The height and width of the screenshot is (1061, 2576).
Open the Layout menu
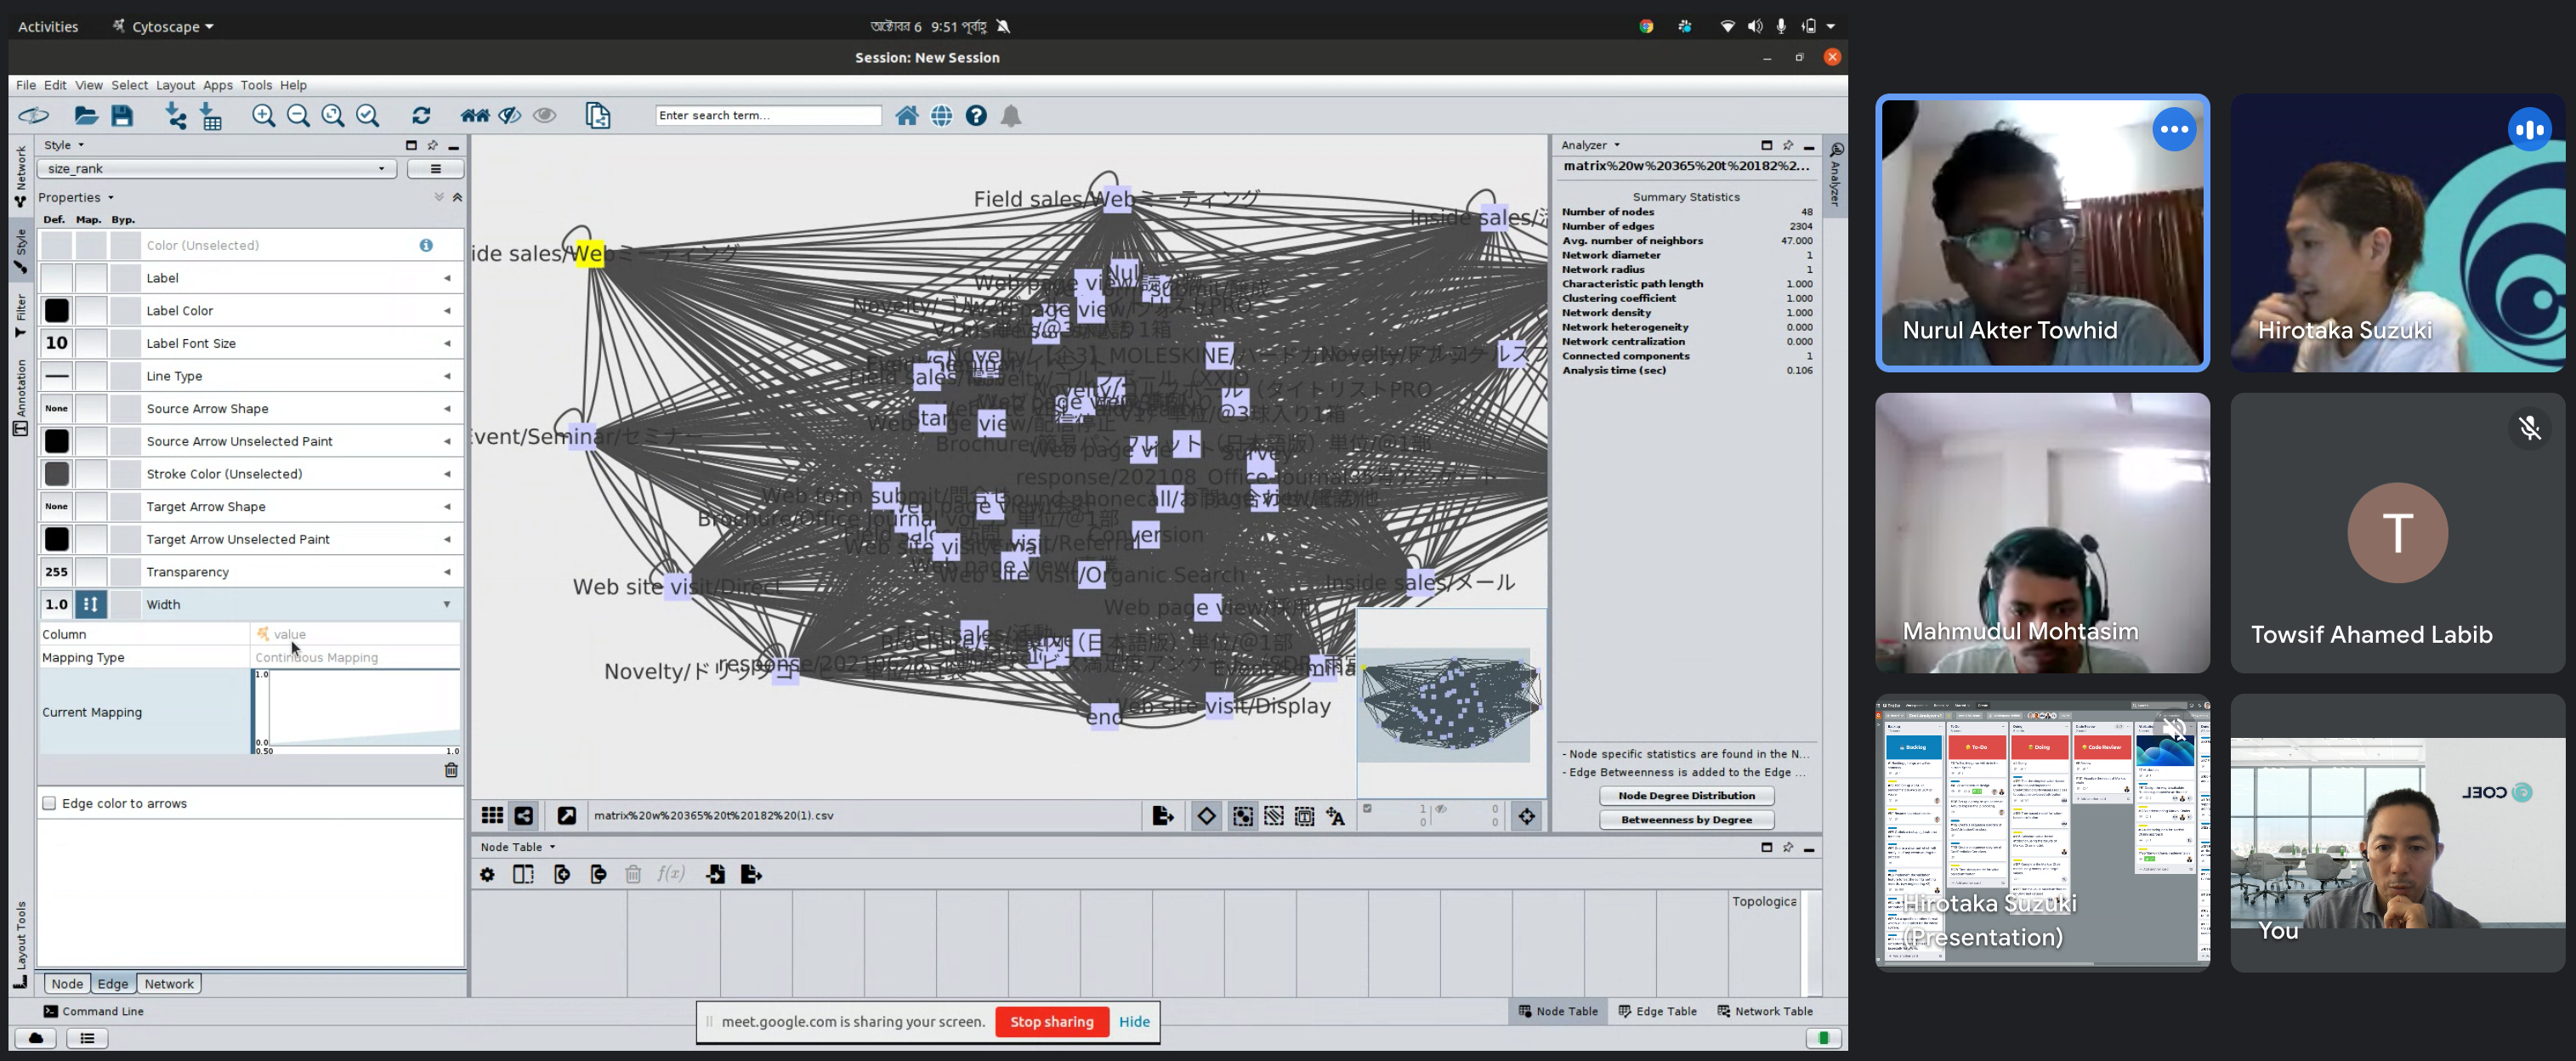coord(175,85)
